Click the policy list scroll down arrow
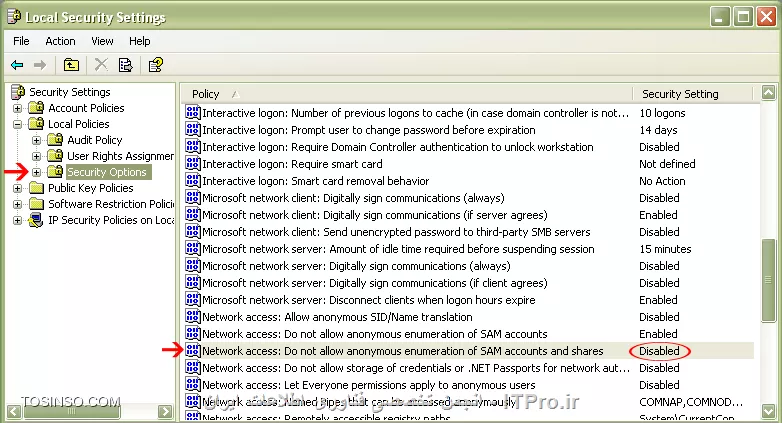The width and height of the screenshot is (782, 423). pos(769,411)
